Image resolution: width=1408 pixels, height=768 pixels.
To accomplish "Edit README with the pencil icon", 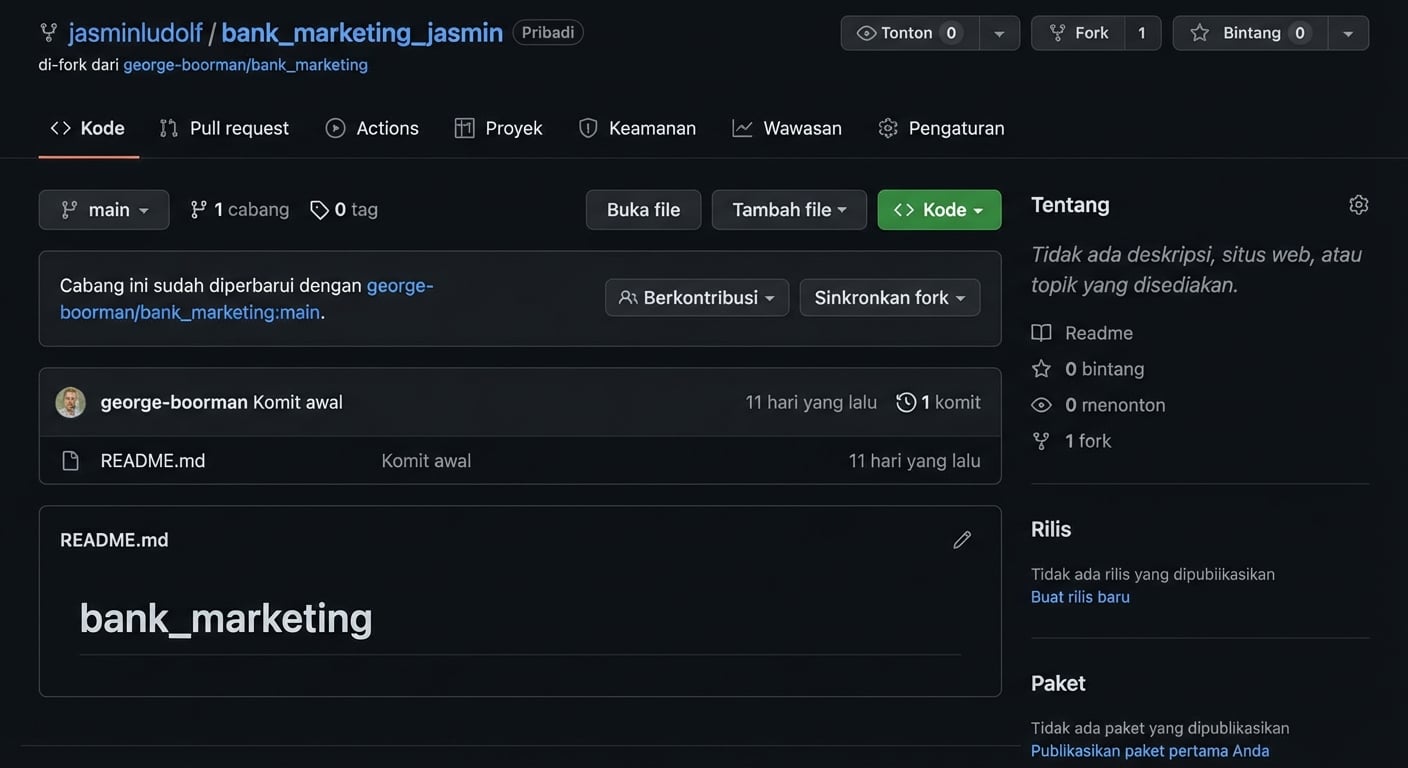I will point(962,540).
